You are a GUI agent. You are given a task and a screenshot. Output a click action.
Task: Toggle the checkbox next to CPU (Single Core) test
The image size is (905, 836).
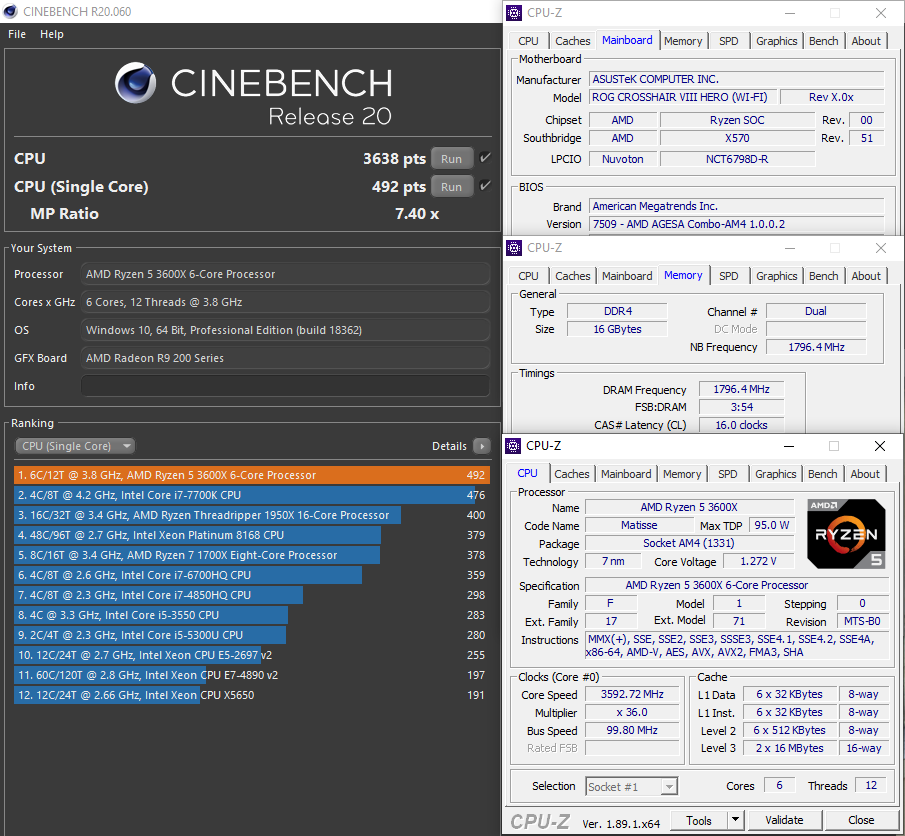[485, 185]
